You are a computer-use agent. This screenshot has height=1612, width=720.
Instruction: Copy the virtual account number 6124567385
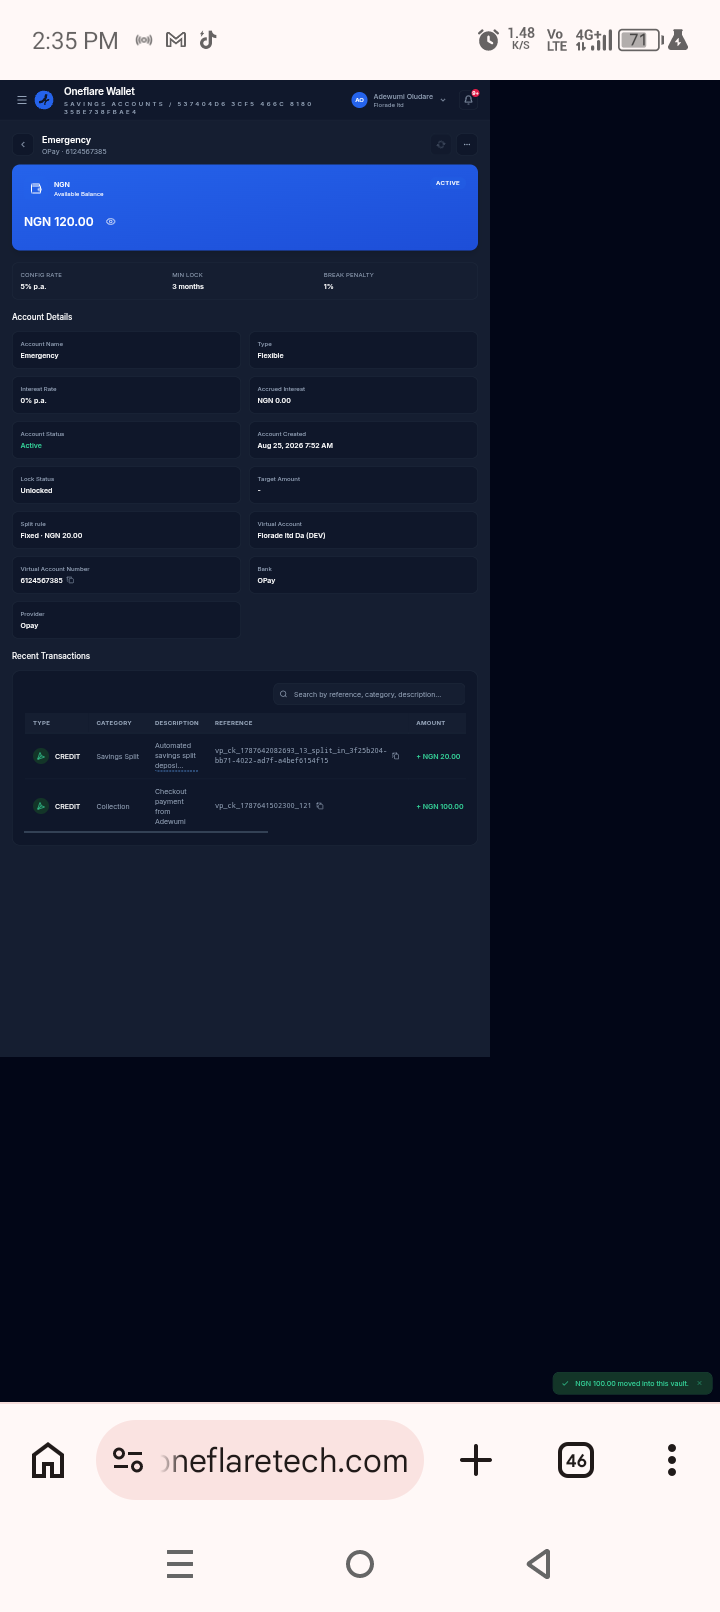pyautogui.click(x=70, y=580)
